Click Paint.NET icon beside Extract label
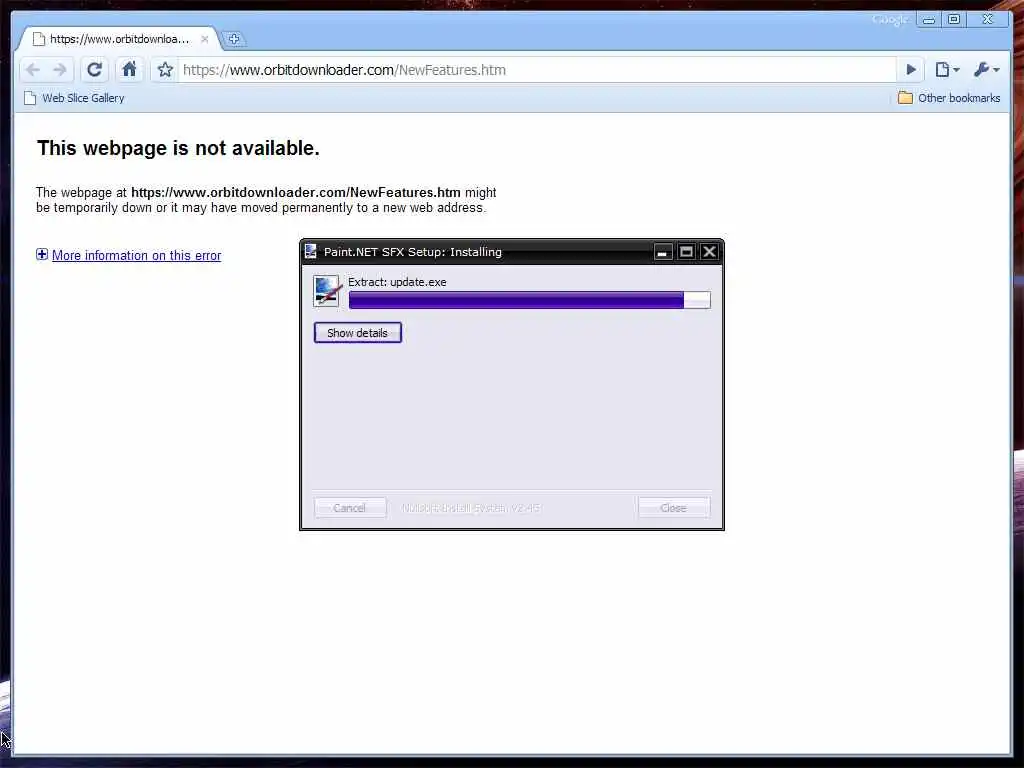This screenshot has height=768, width=1024. [x=327, y=291]
